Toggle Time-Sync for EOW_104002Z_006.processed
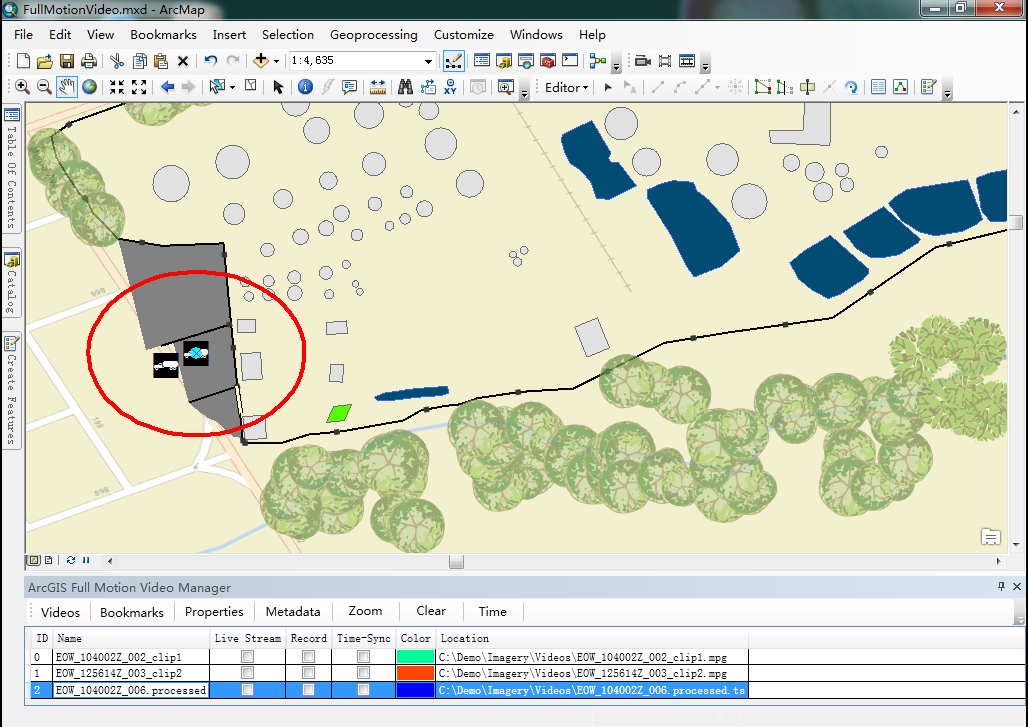The image size is (1028, 727). pos(363,690)
